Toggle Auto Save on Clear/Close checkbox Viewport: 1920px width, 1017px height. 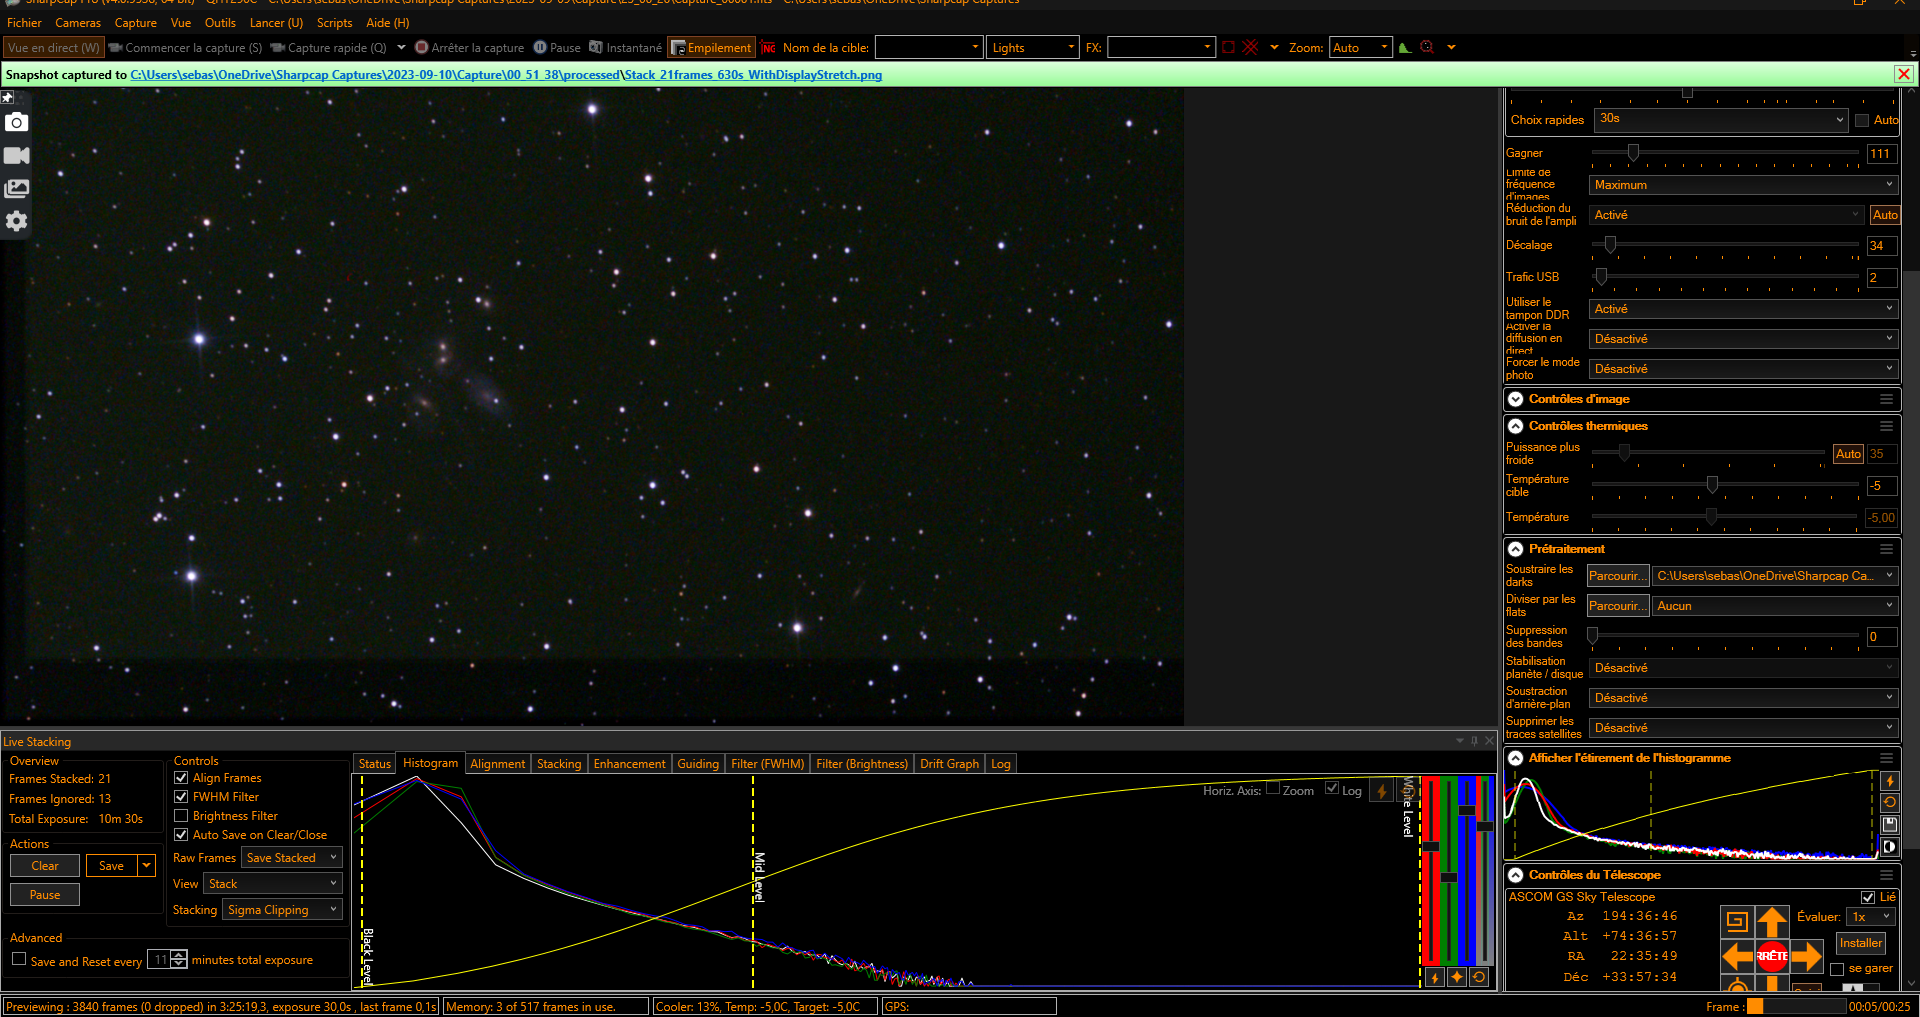click(181, 834)
